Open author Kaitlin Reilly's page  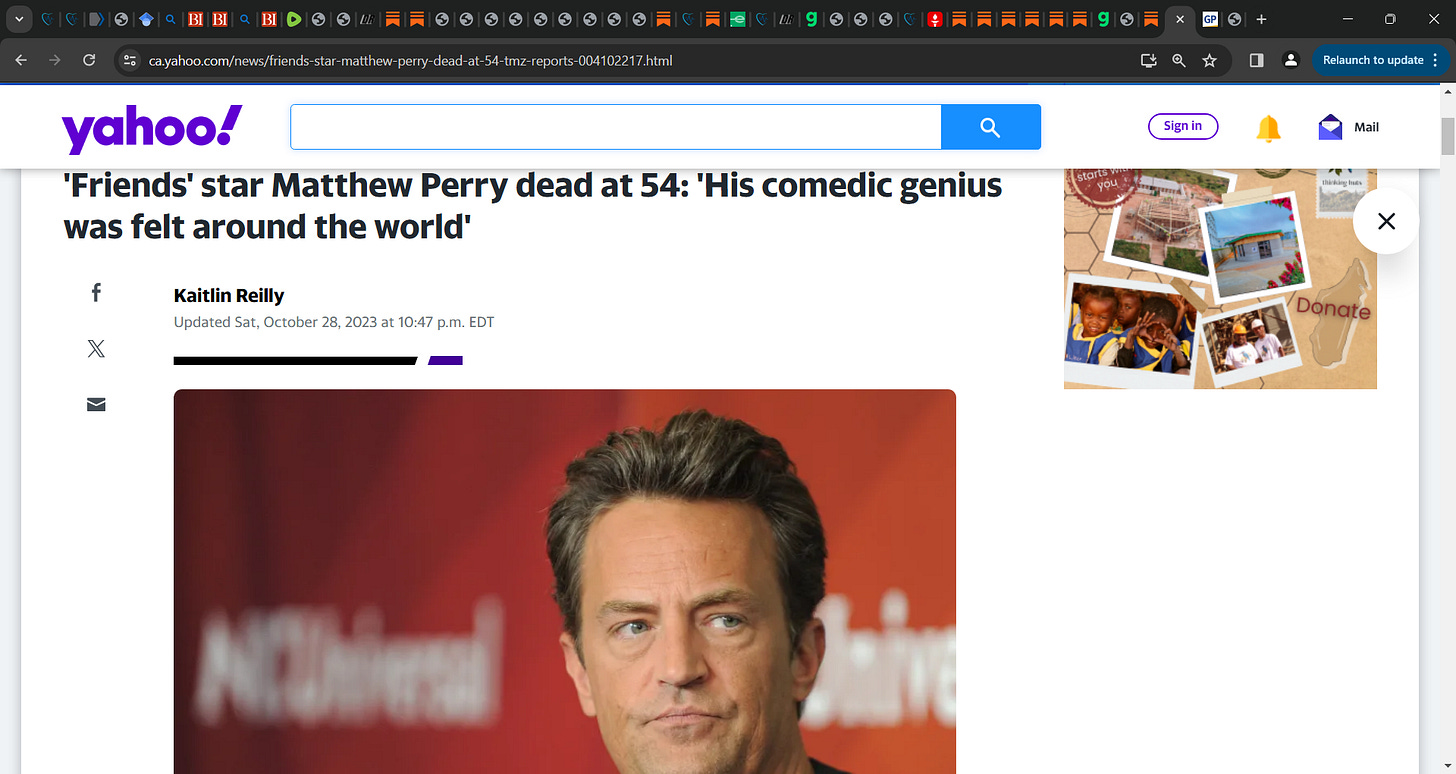coord(229,295)
